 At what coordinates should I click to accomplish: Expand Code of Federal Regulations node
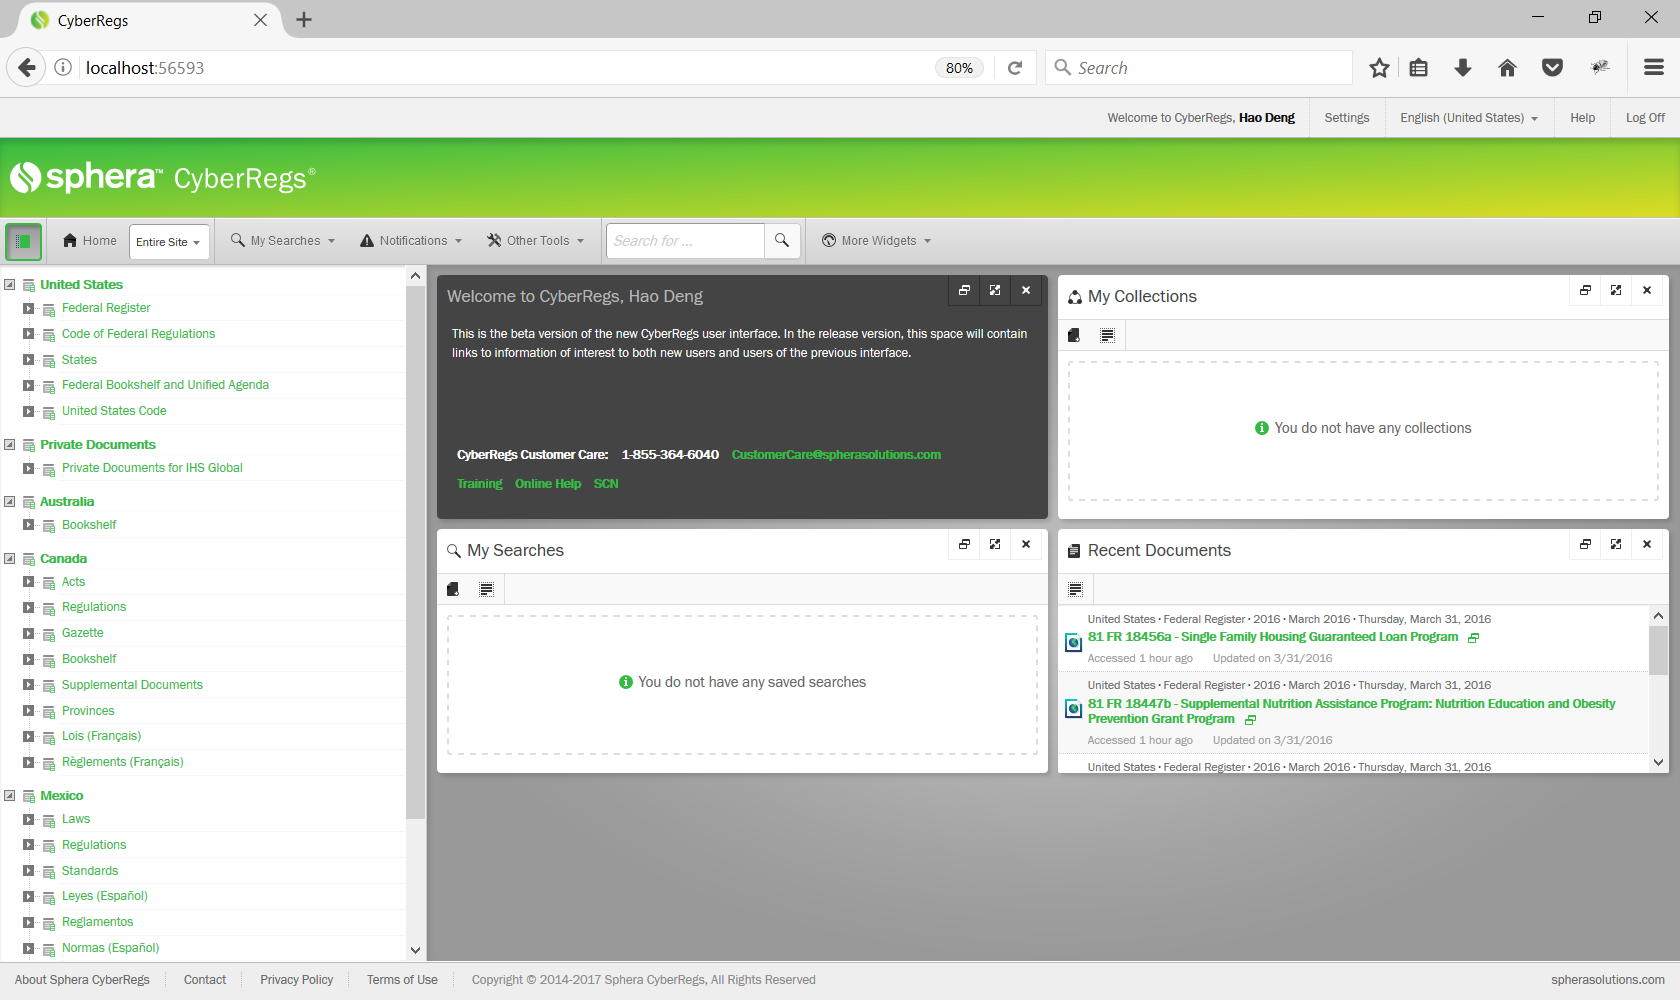(28, 334)
